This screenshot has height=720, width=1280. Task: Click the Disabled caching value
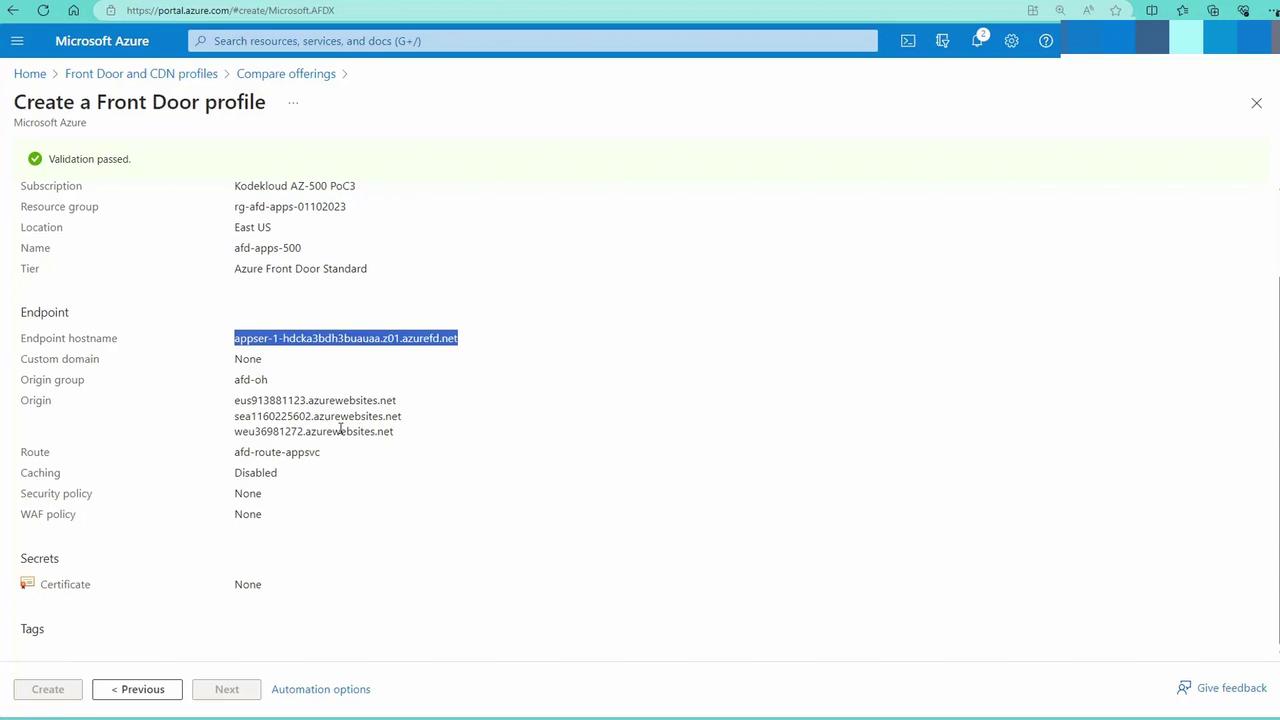[x=256, y=473]
